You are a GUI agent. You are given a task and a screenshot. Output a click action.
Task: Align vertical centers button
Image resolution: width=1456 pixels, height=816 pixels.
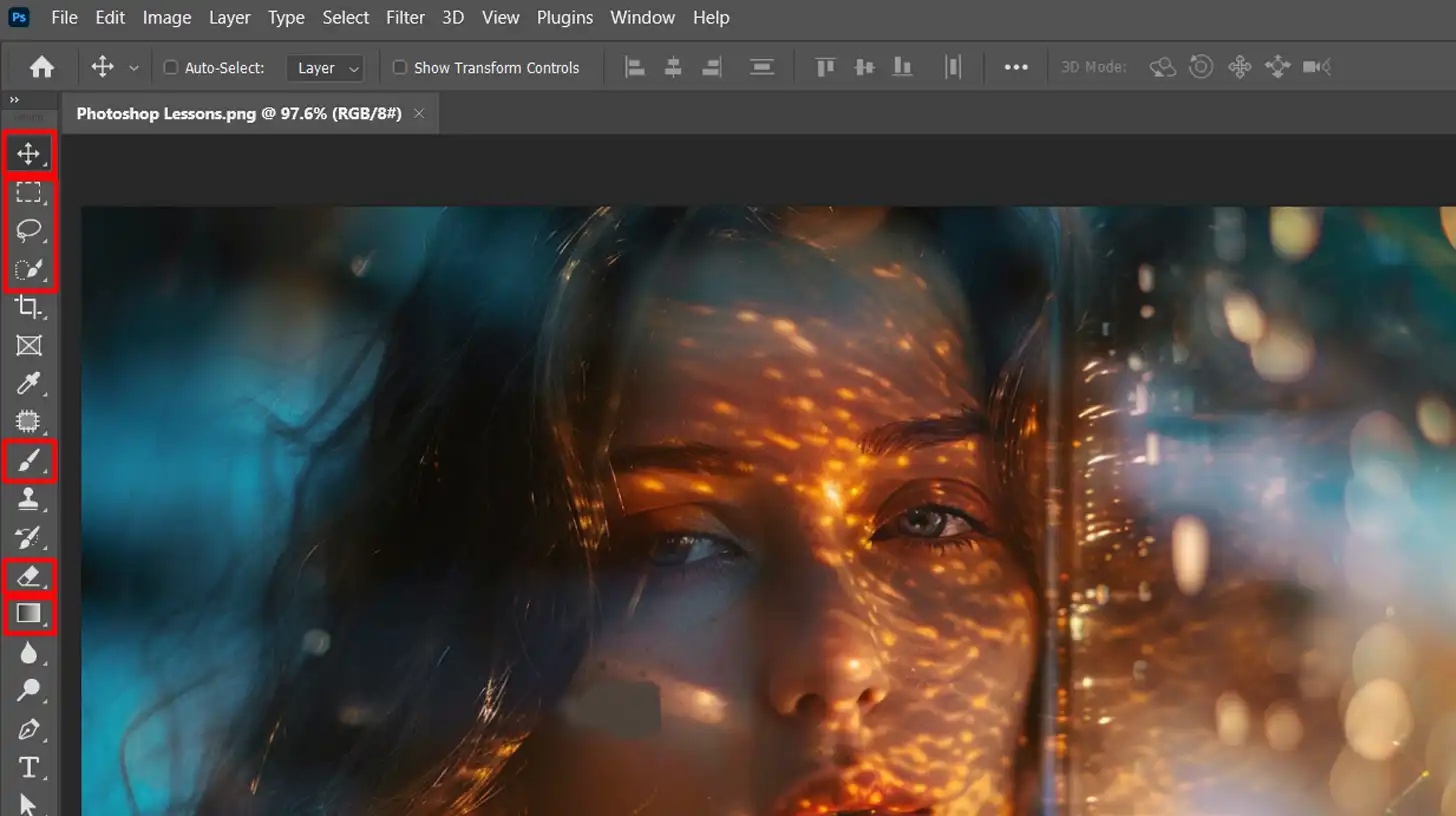point(864,67)
